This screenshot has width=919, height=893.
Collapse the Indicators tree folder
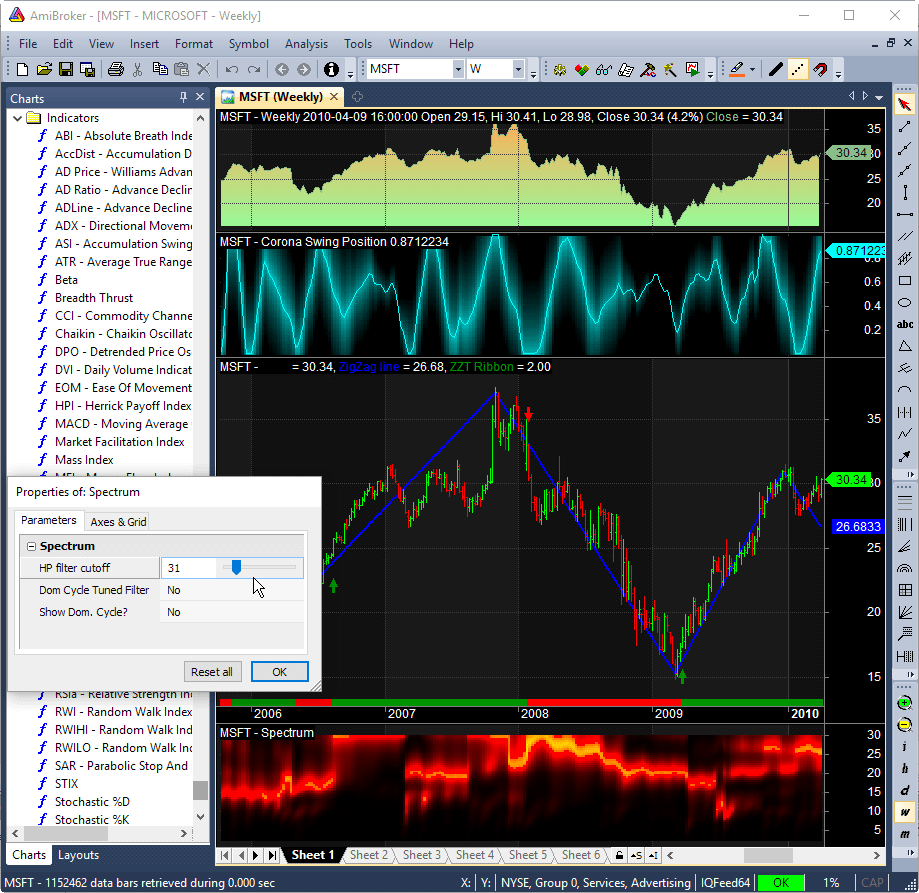(18, 118)
